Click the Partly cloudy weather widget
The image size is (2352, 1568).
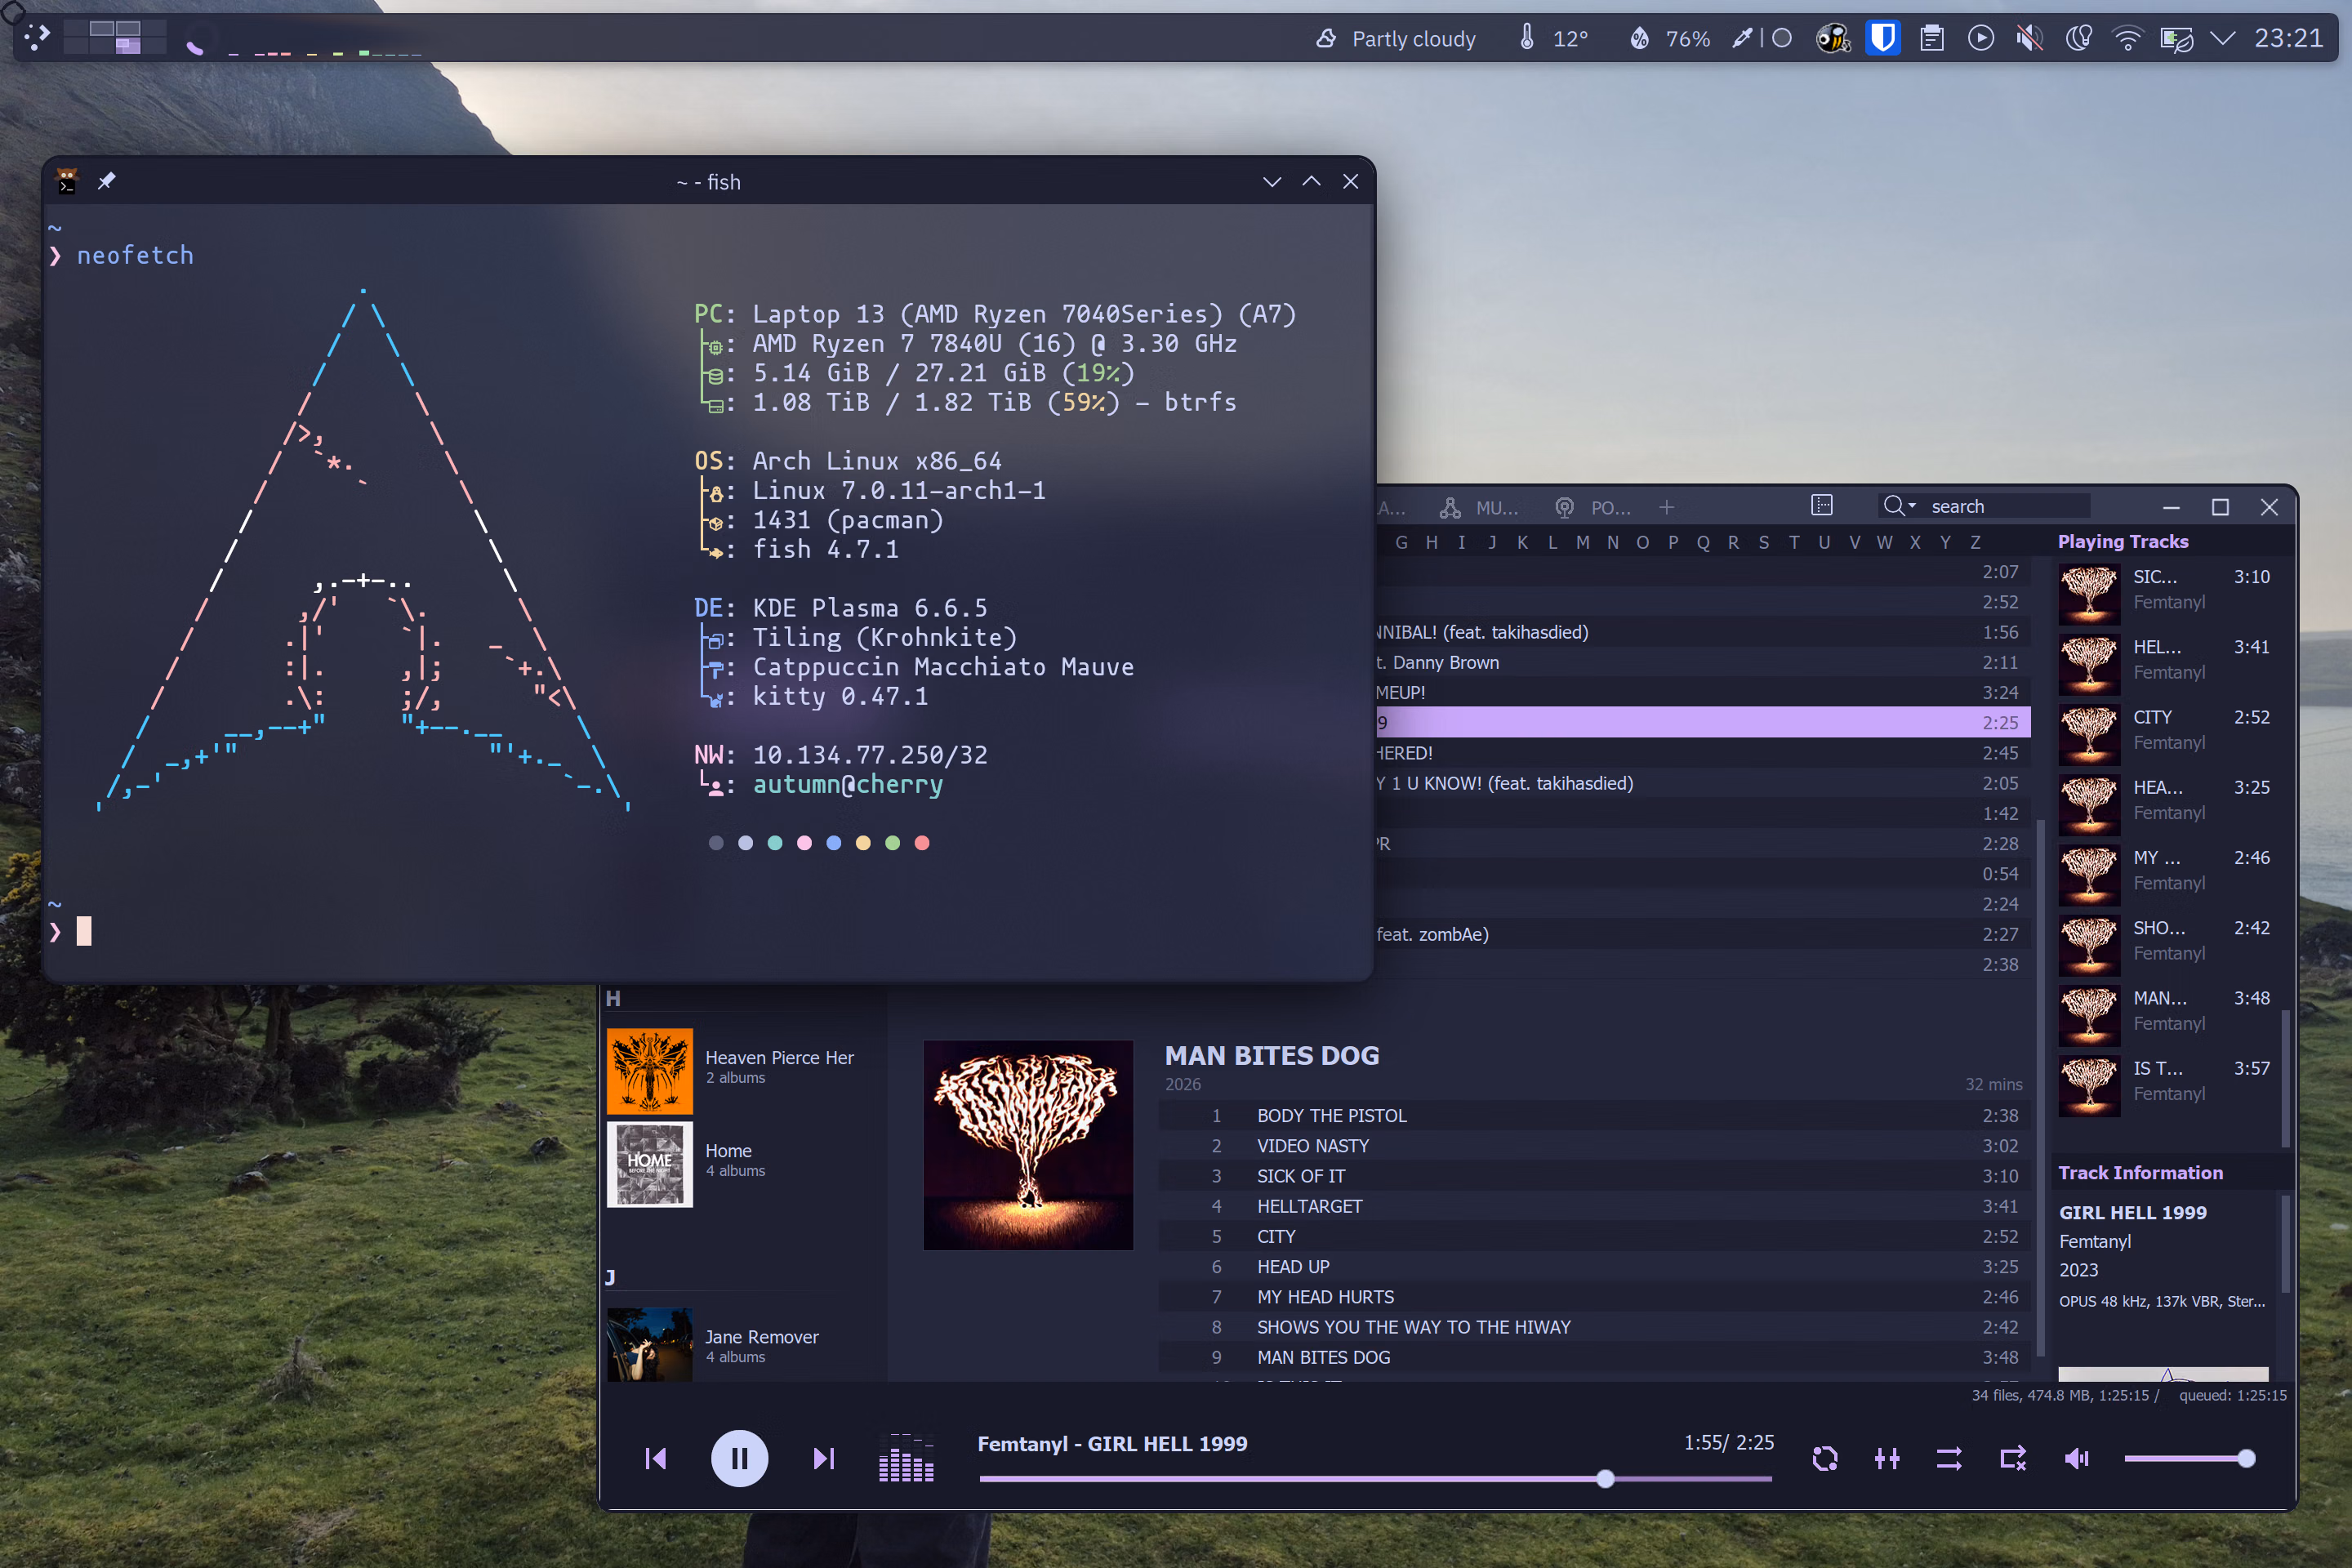pos(1396,38)
